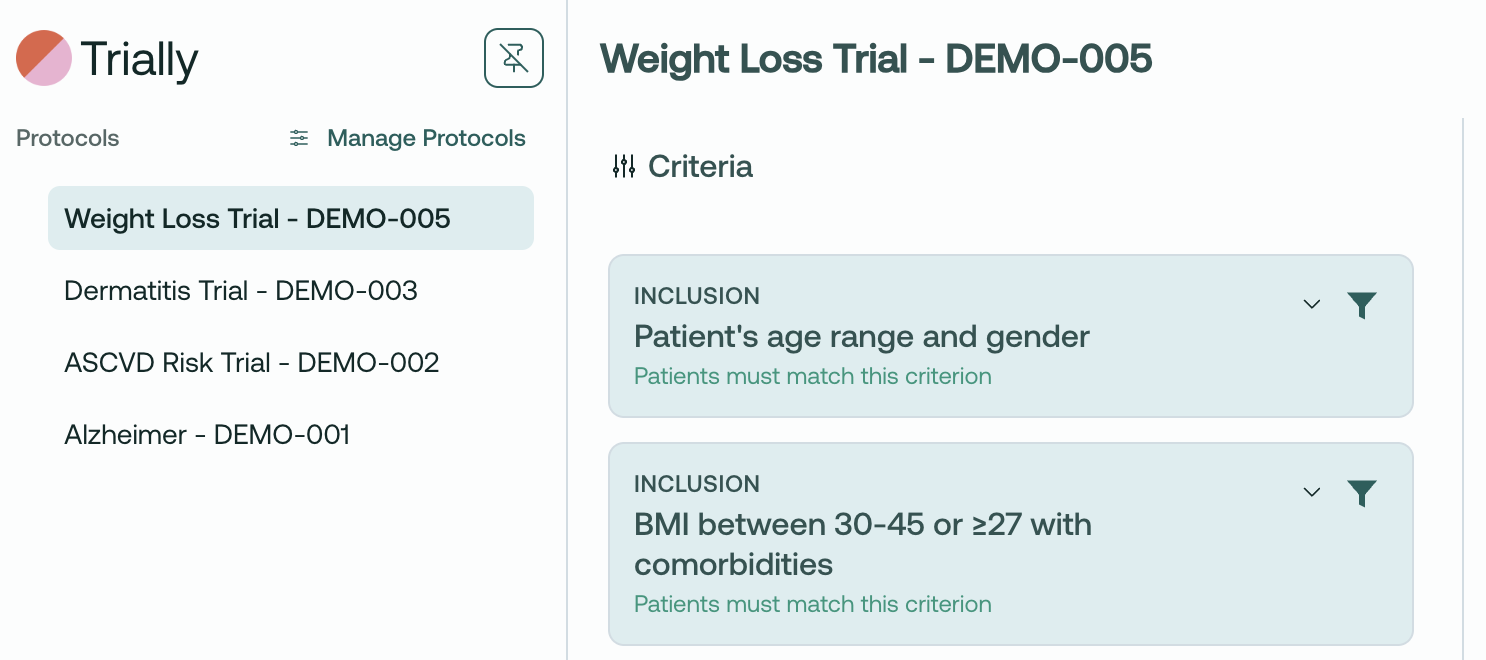Click the Patient's age range and gender title

click(x=862, y=337)
